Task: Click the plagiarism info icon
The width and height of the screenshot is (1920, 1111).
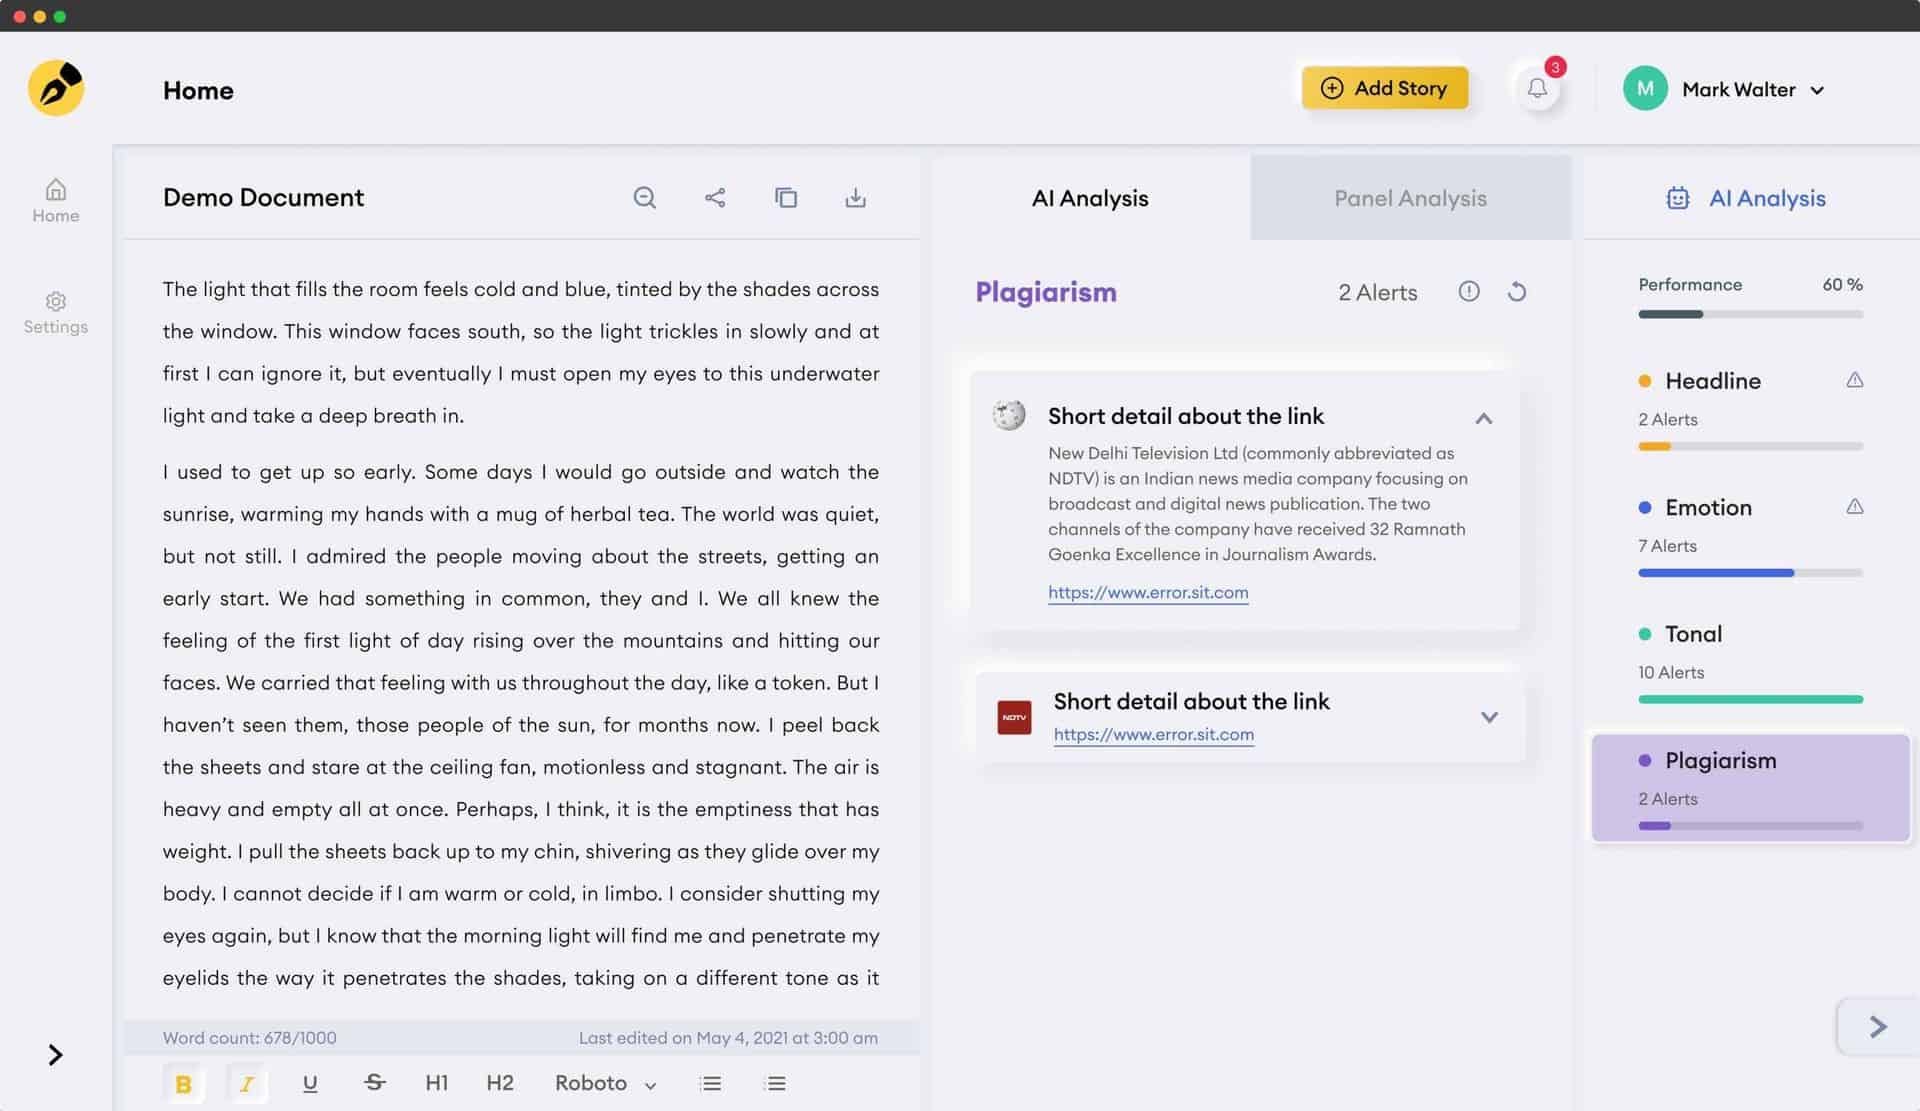Action: (x=1468, y=292)
